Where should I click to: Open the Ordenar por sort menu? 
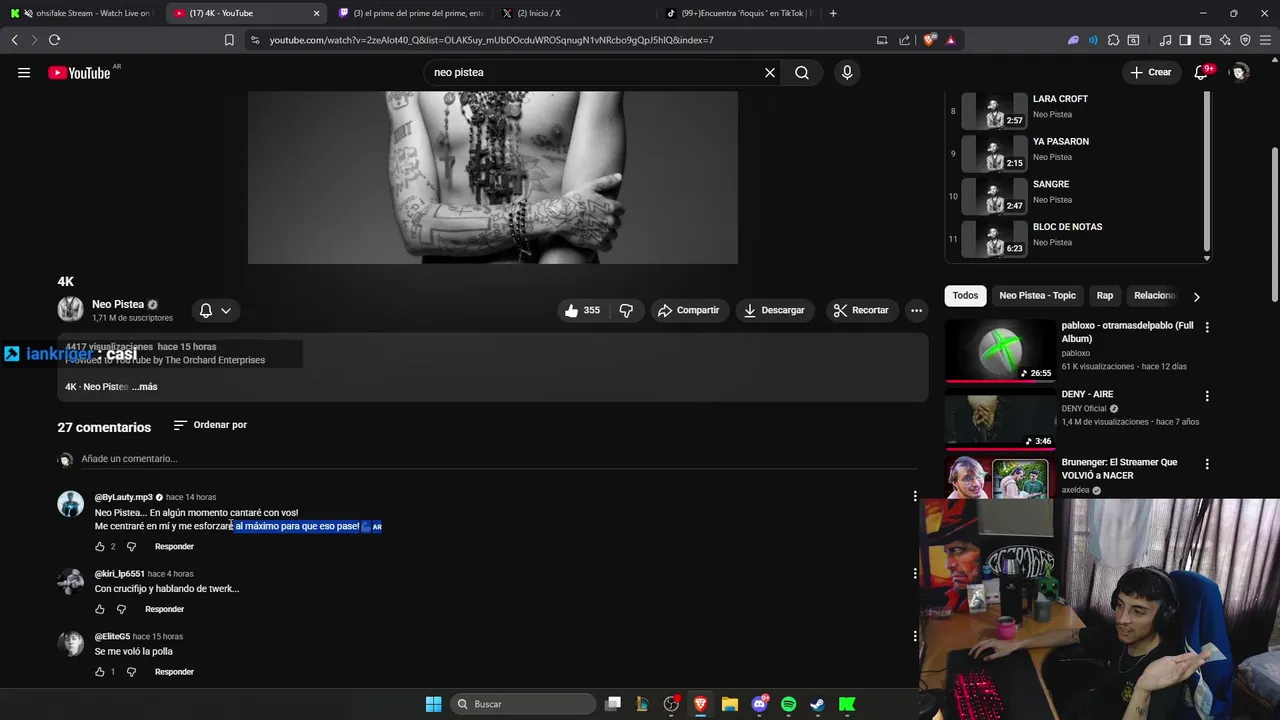pyautogui.click(x=210, y=425)
